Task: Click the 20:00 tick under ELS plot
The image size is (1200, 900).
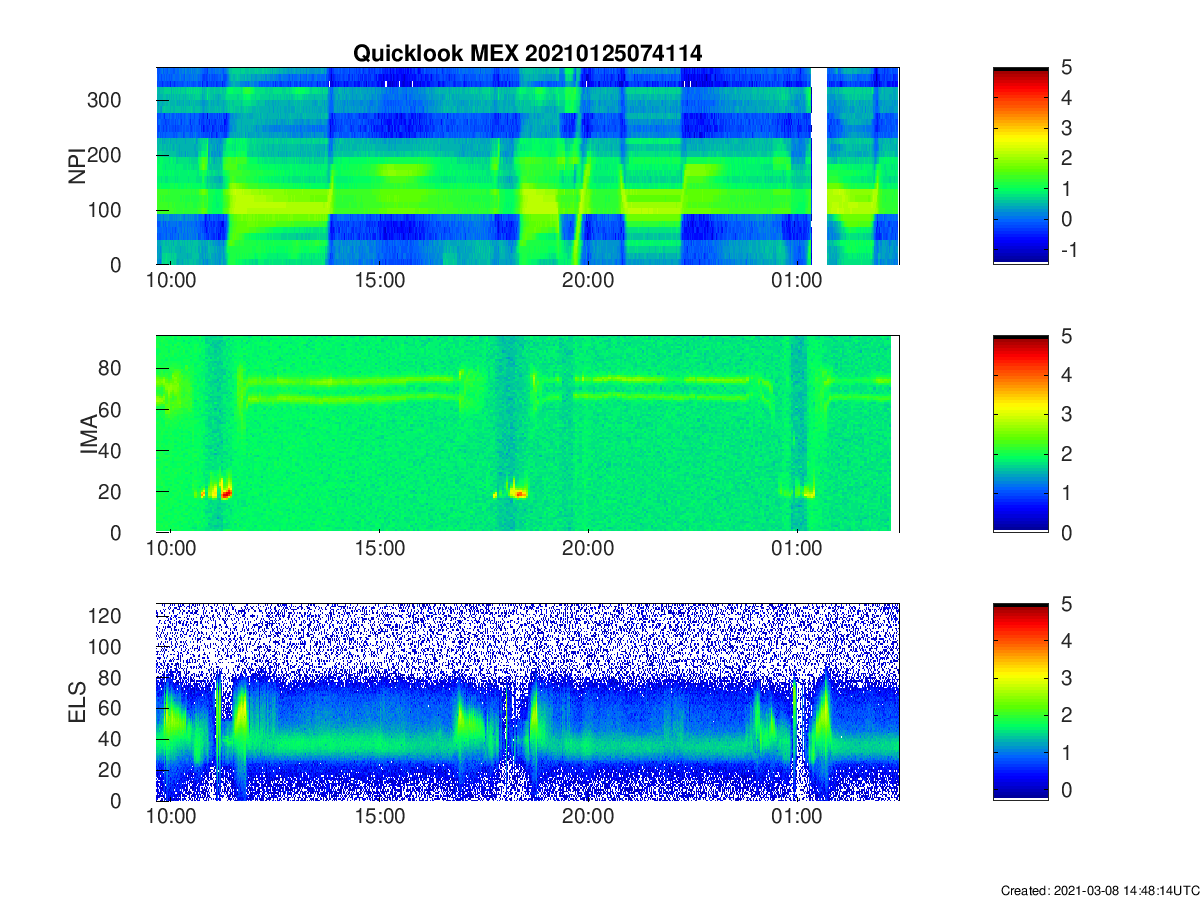Action: pos(587,817)
